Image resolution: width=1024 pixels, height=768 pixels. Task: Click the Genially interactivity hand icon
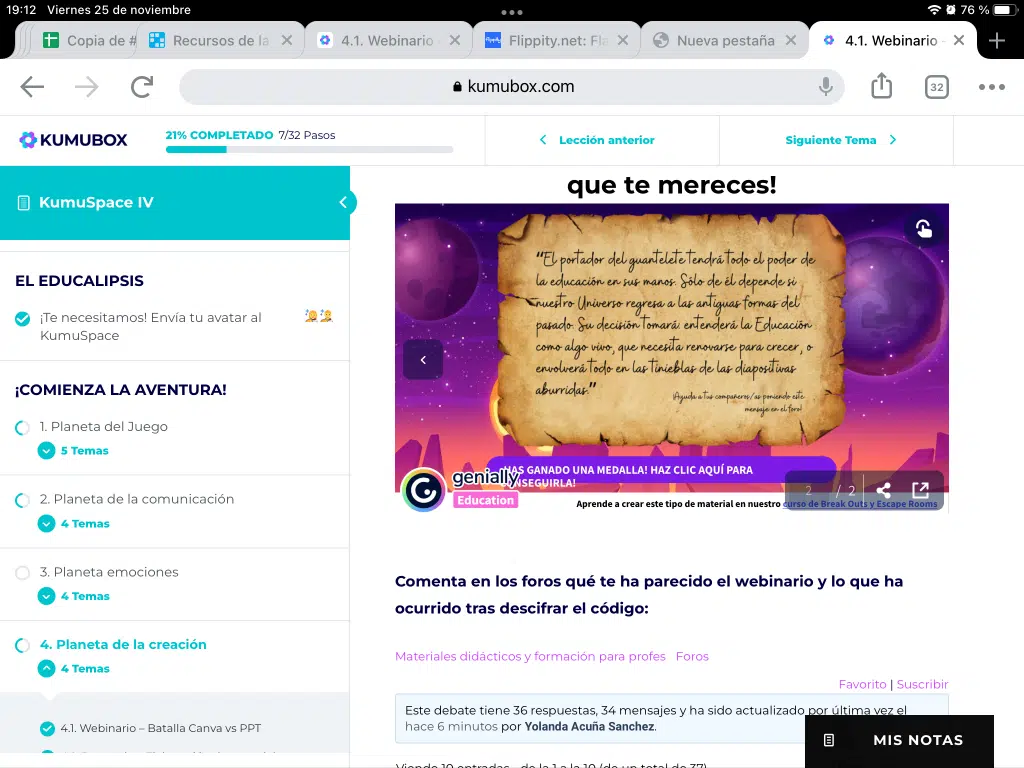coord(923,229)
